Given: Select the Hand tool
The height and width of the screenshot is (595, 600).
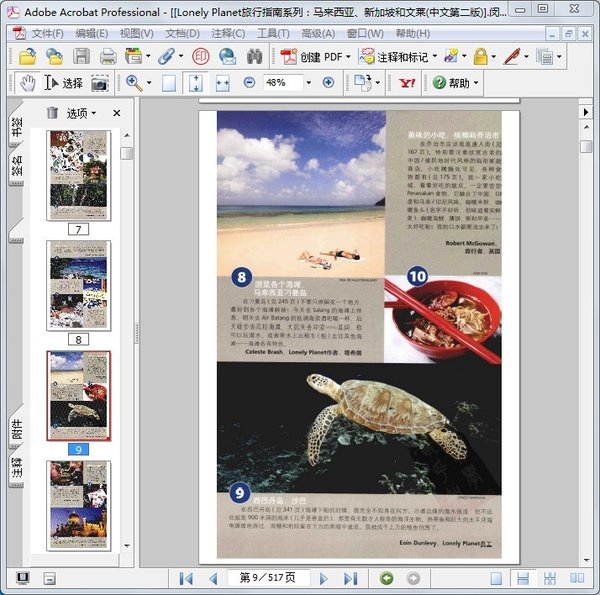Looking at the screenshot, I should coord(27,83).
